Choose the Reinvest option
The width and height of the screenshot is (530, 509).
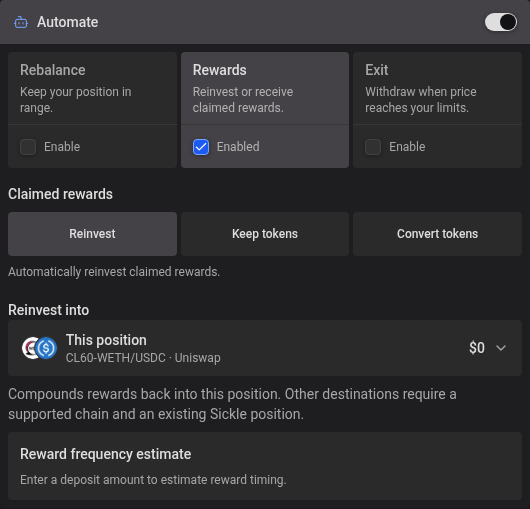(92, 234)
